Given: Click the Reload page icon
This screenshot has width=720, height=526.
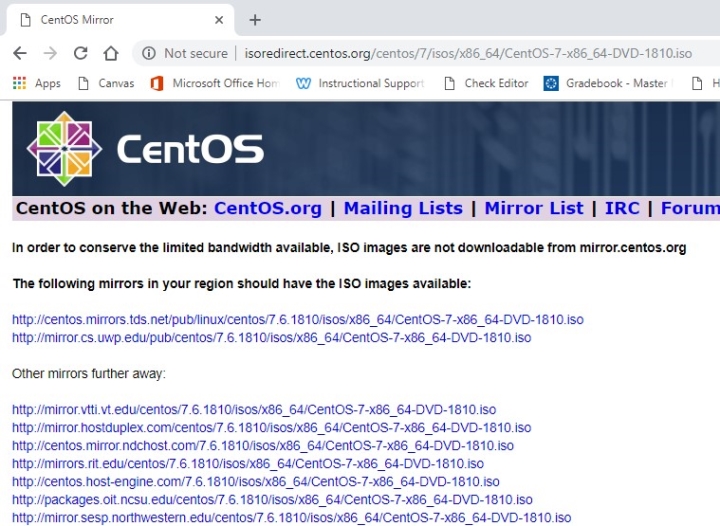Looking at the screenshot, I should pos(81,53).
